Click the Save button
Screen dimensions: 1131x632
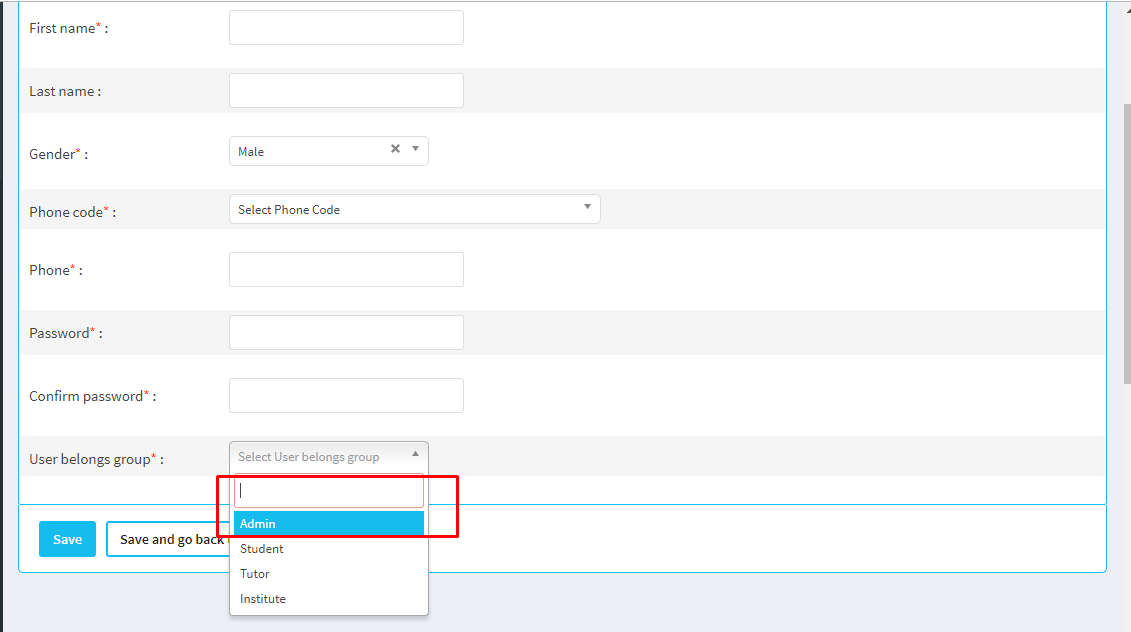[67, 539]
